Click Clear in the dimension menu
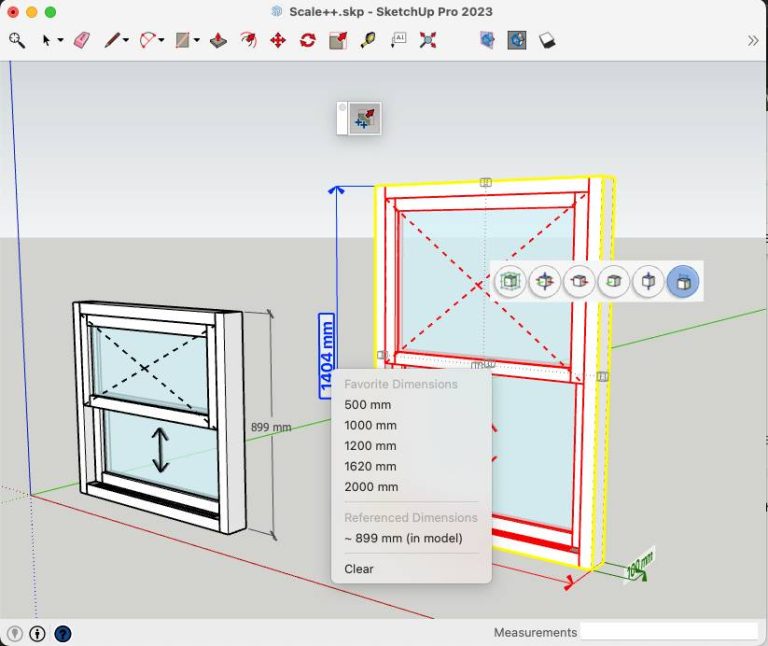The height and width of the screenshot is (646, 768). (x=359, y=569)
